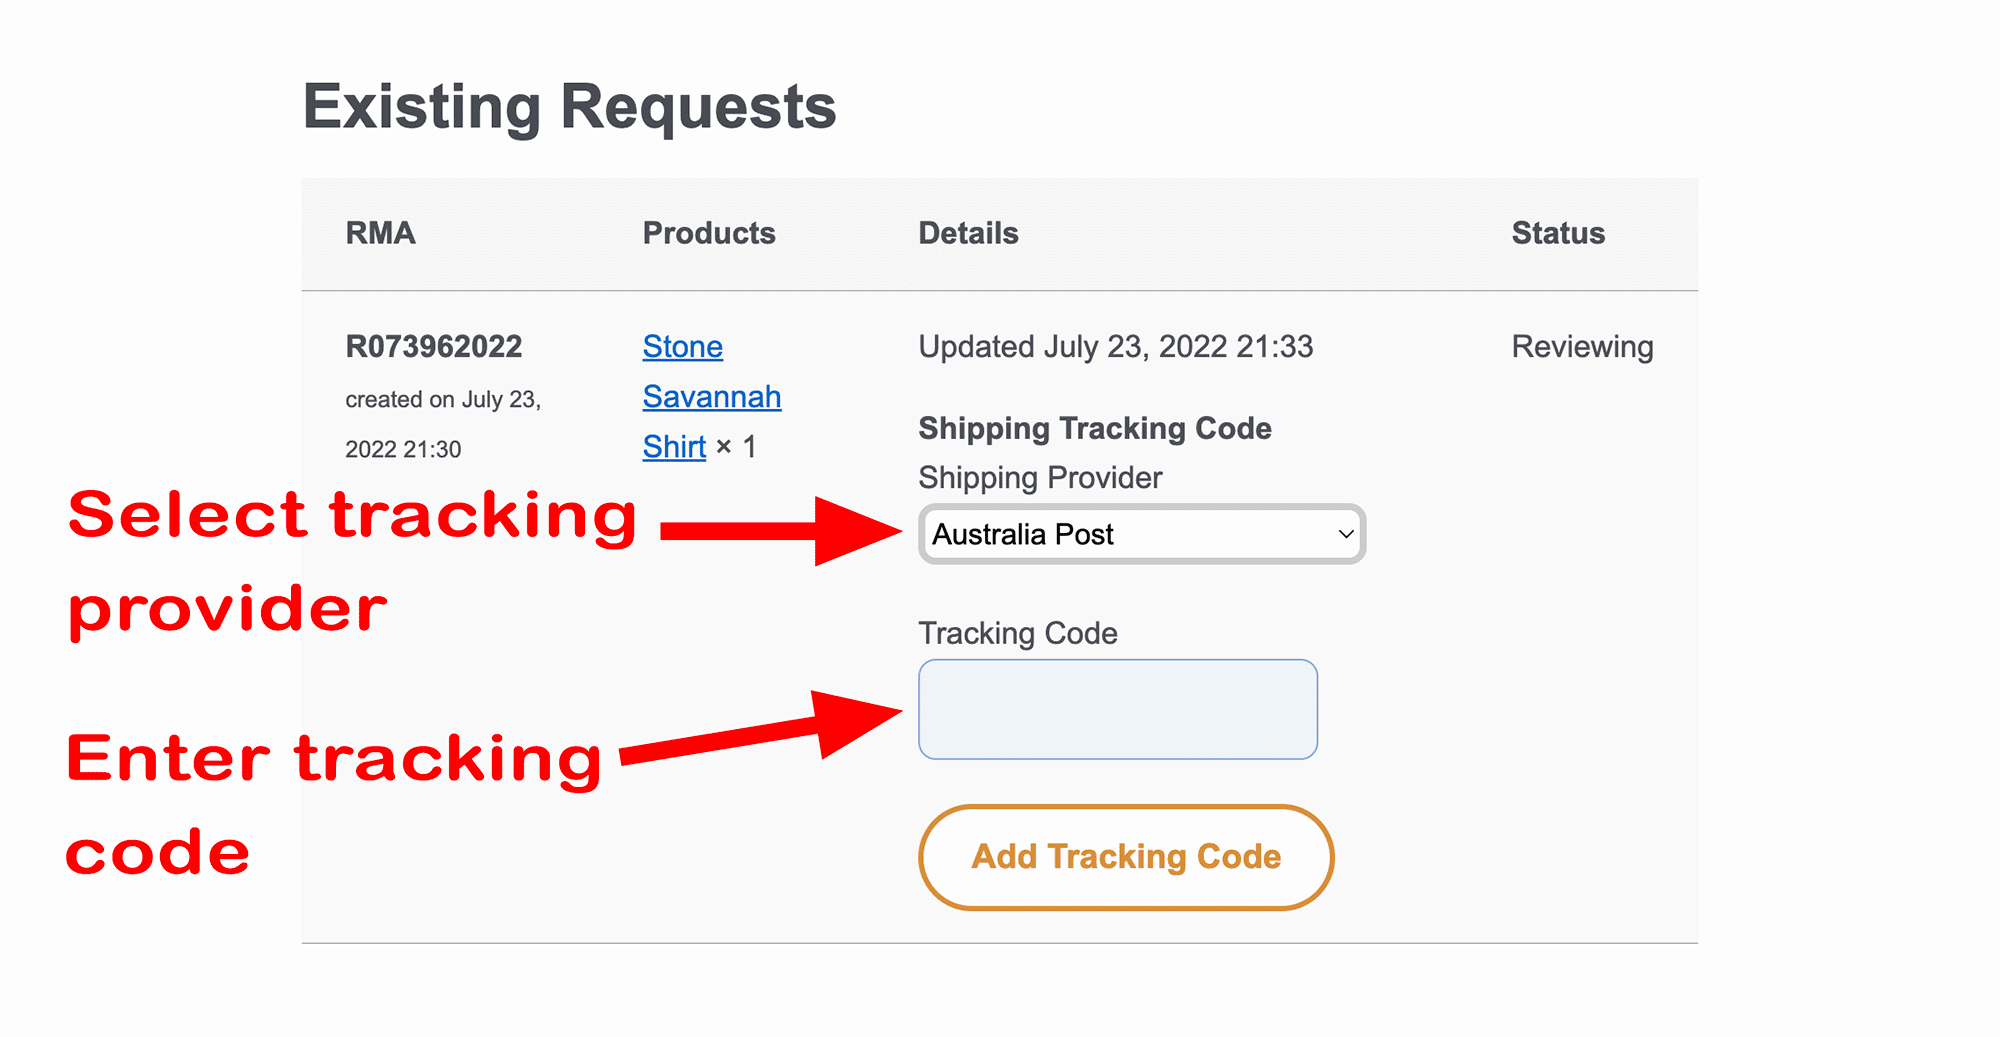Click the Existing Requests heading
Viewport: 2000px width, 1037px height.
pos(569,107)
